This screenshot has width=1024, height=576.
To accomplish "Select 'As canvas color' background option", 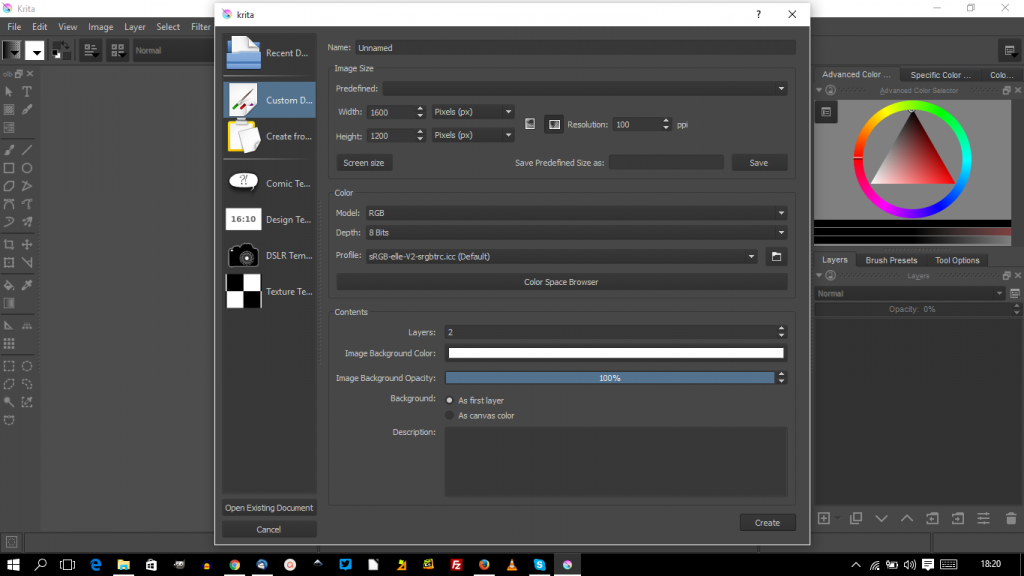I will (x=450, y=415).
